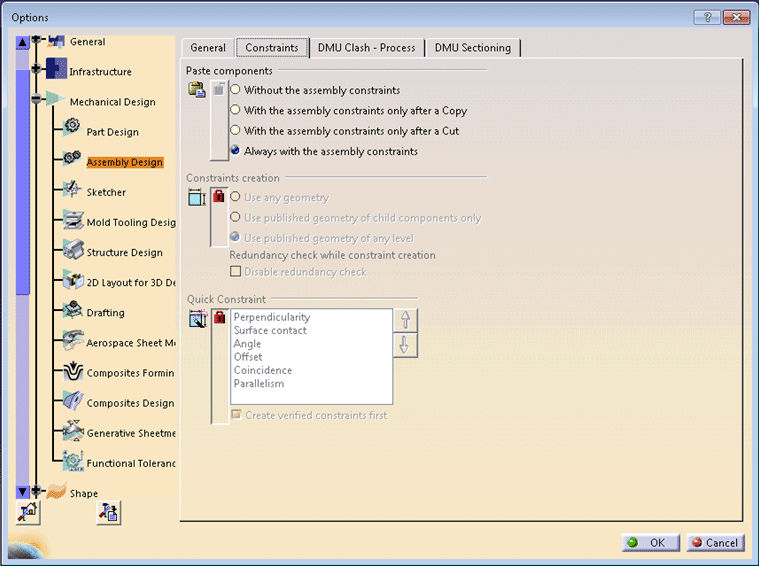
Task: Click tree scrollbar down arrow
Action: (22, 492)
